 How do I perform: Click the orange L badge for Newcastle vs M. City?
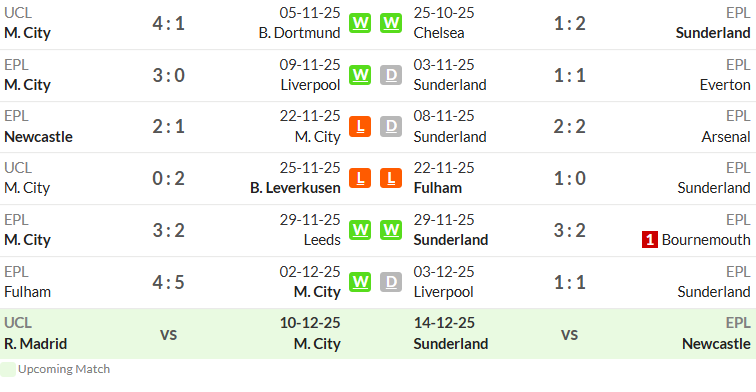pos(360,127)
